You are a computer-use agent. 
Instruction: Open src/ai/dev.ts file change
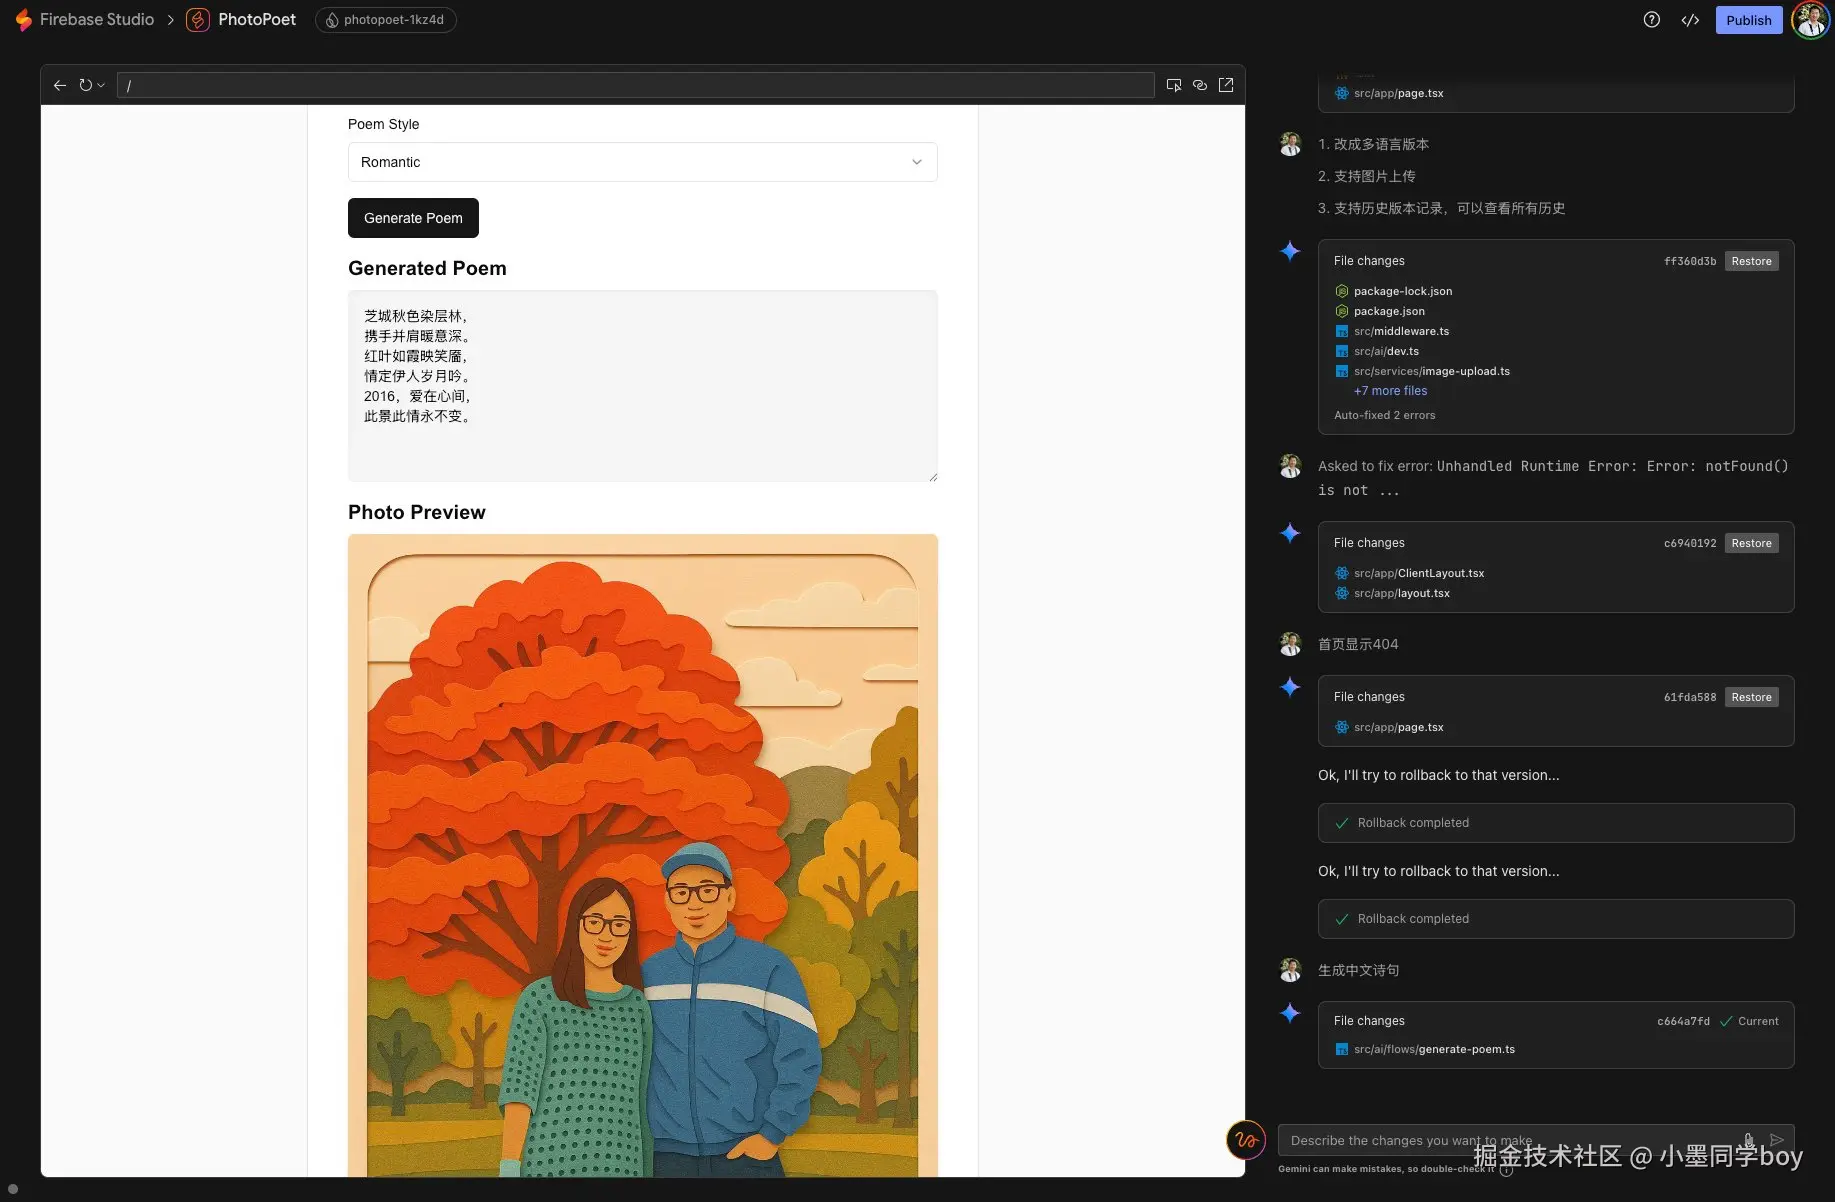[x=1385, y=351]
